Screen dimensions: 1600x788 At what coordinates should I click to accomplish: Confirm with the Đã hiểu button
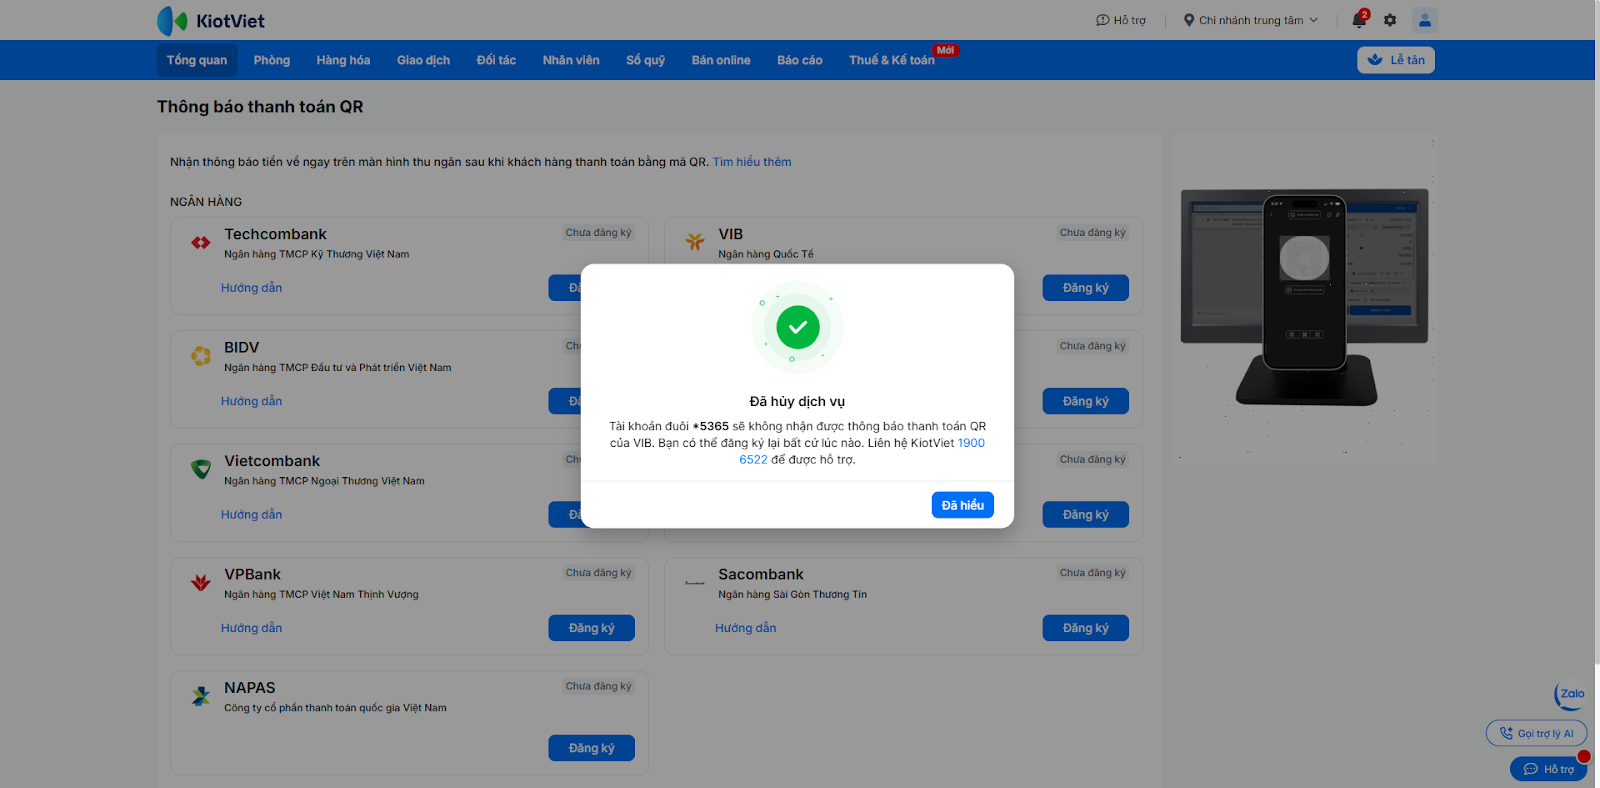pyautogui.click(x=963, y=505)
